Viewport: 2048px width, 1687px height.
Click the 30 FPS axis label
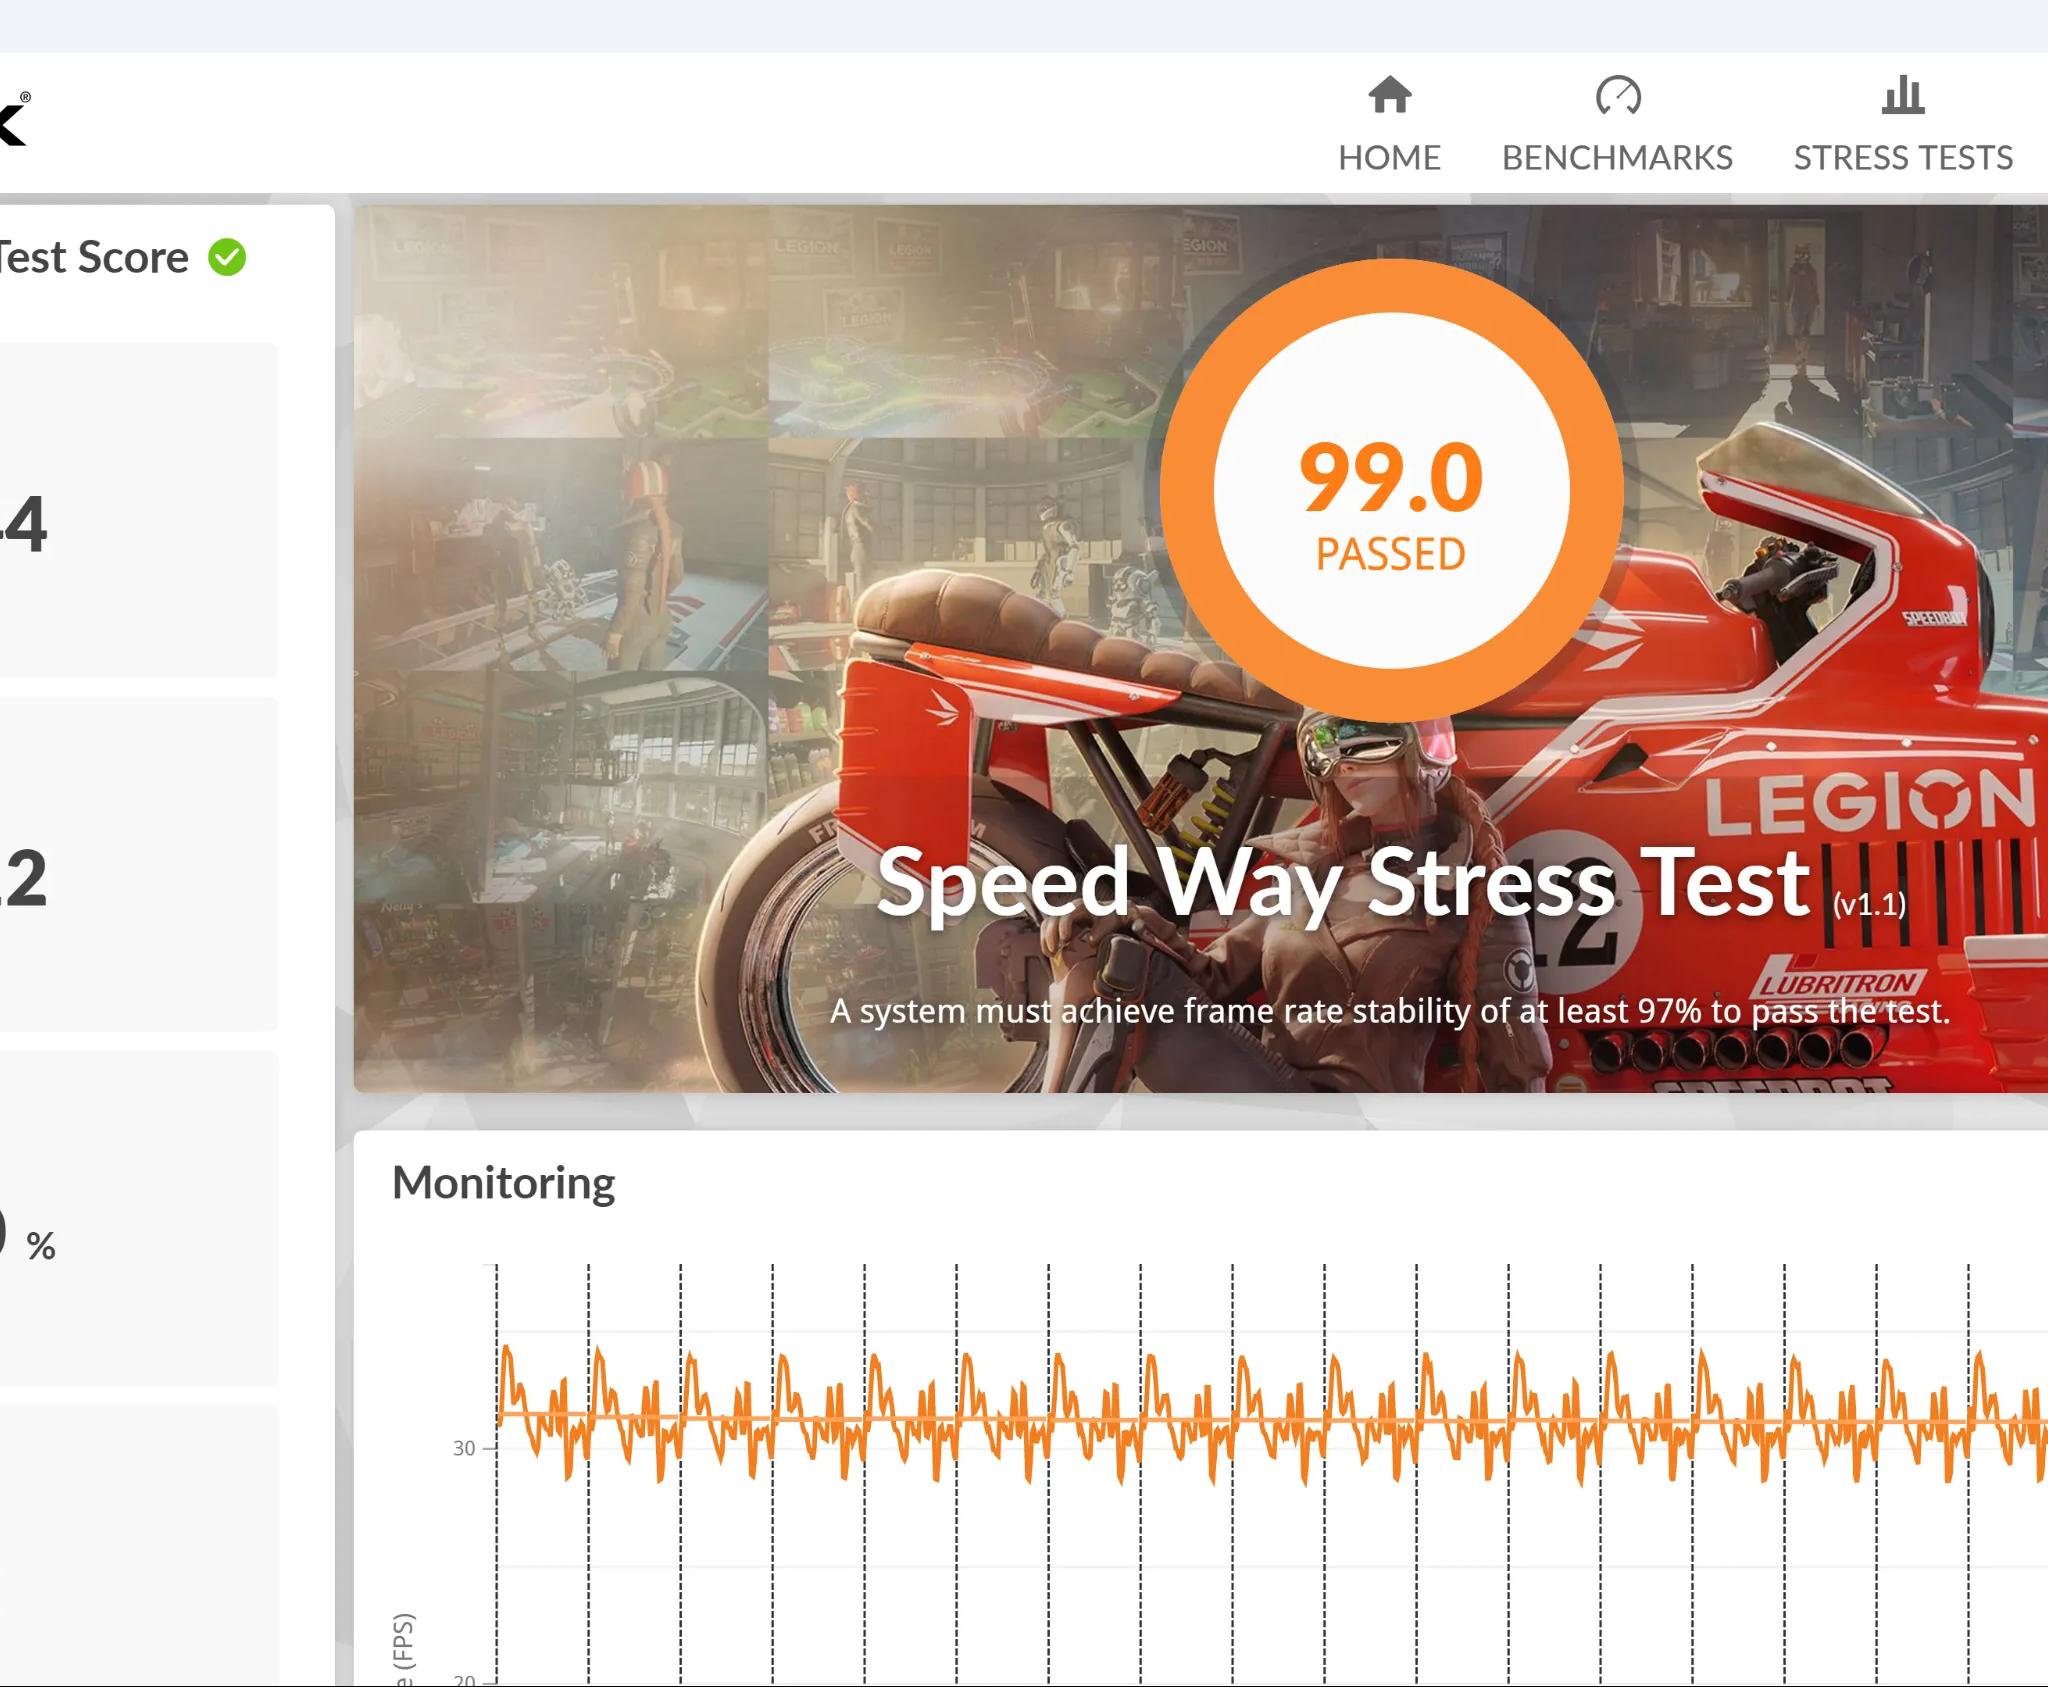click(x=464, y=1448)
